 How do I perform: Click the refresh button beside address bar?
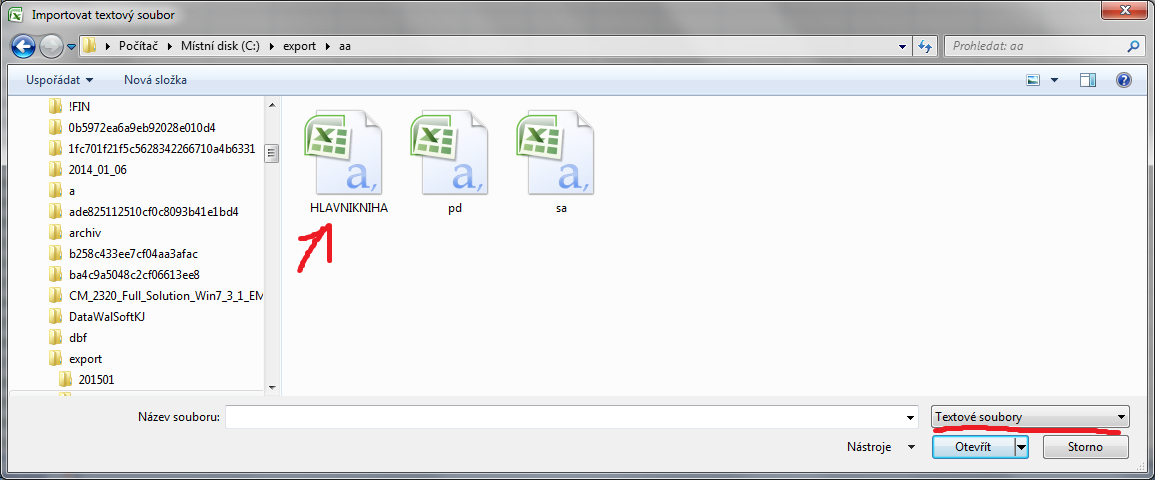(925, 46)
